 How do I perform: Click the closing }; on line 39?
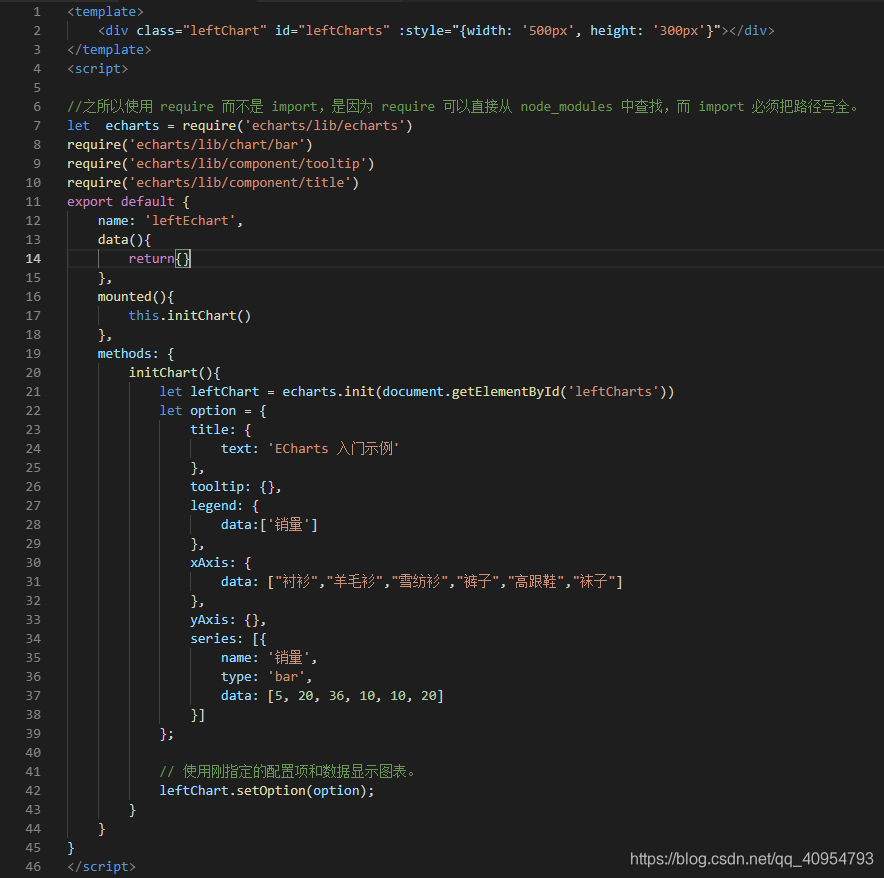tap(167, 734)
